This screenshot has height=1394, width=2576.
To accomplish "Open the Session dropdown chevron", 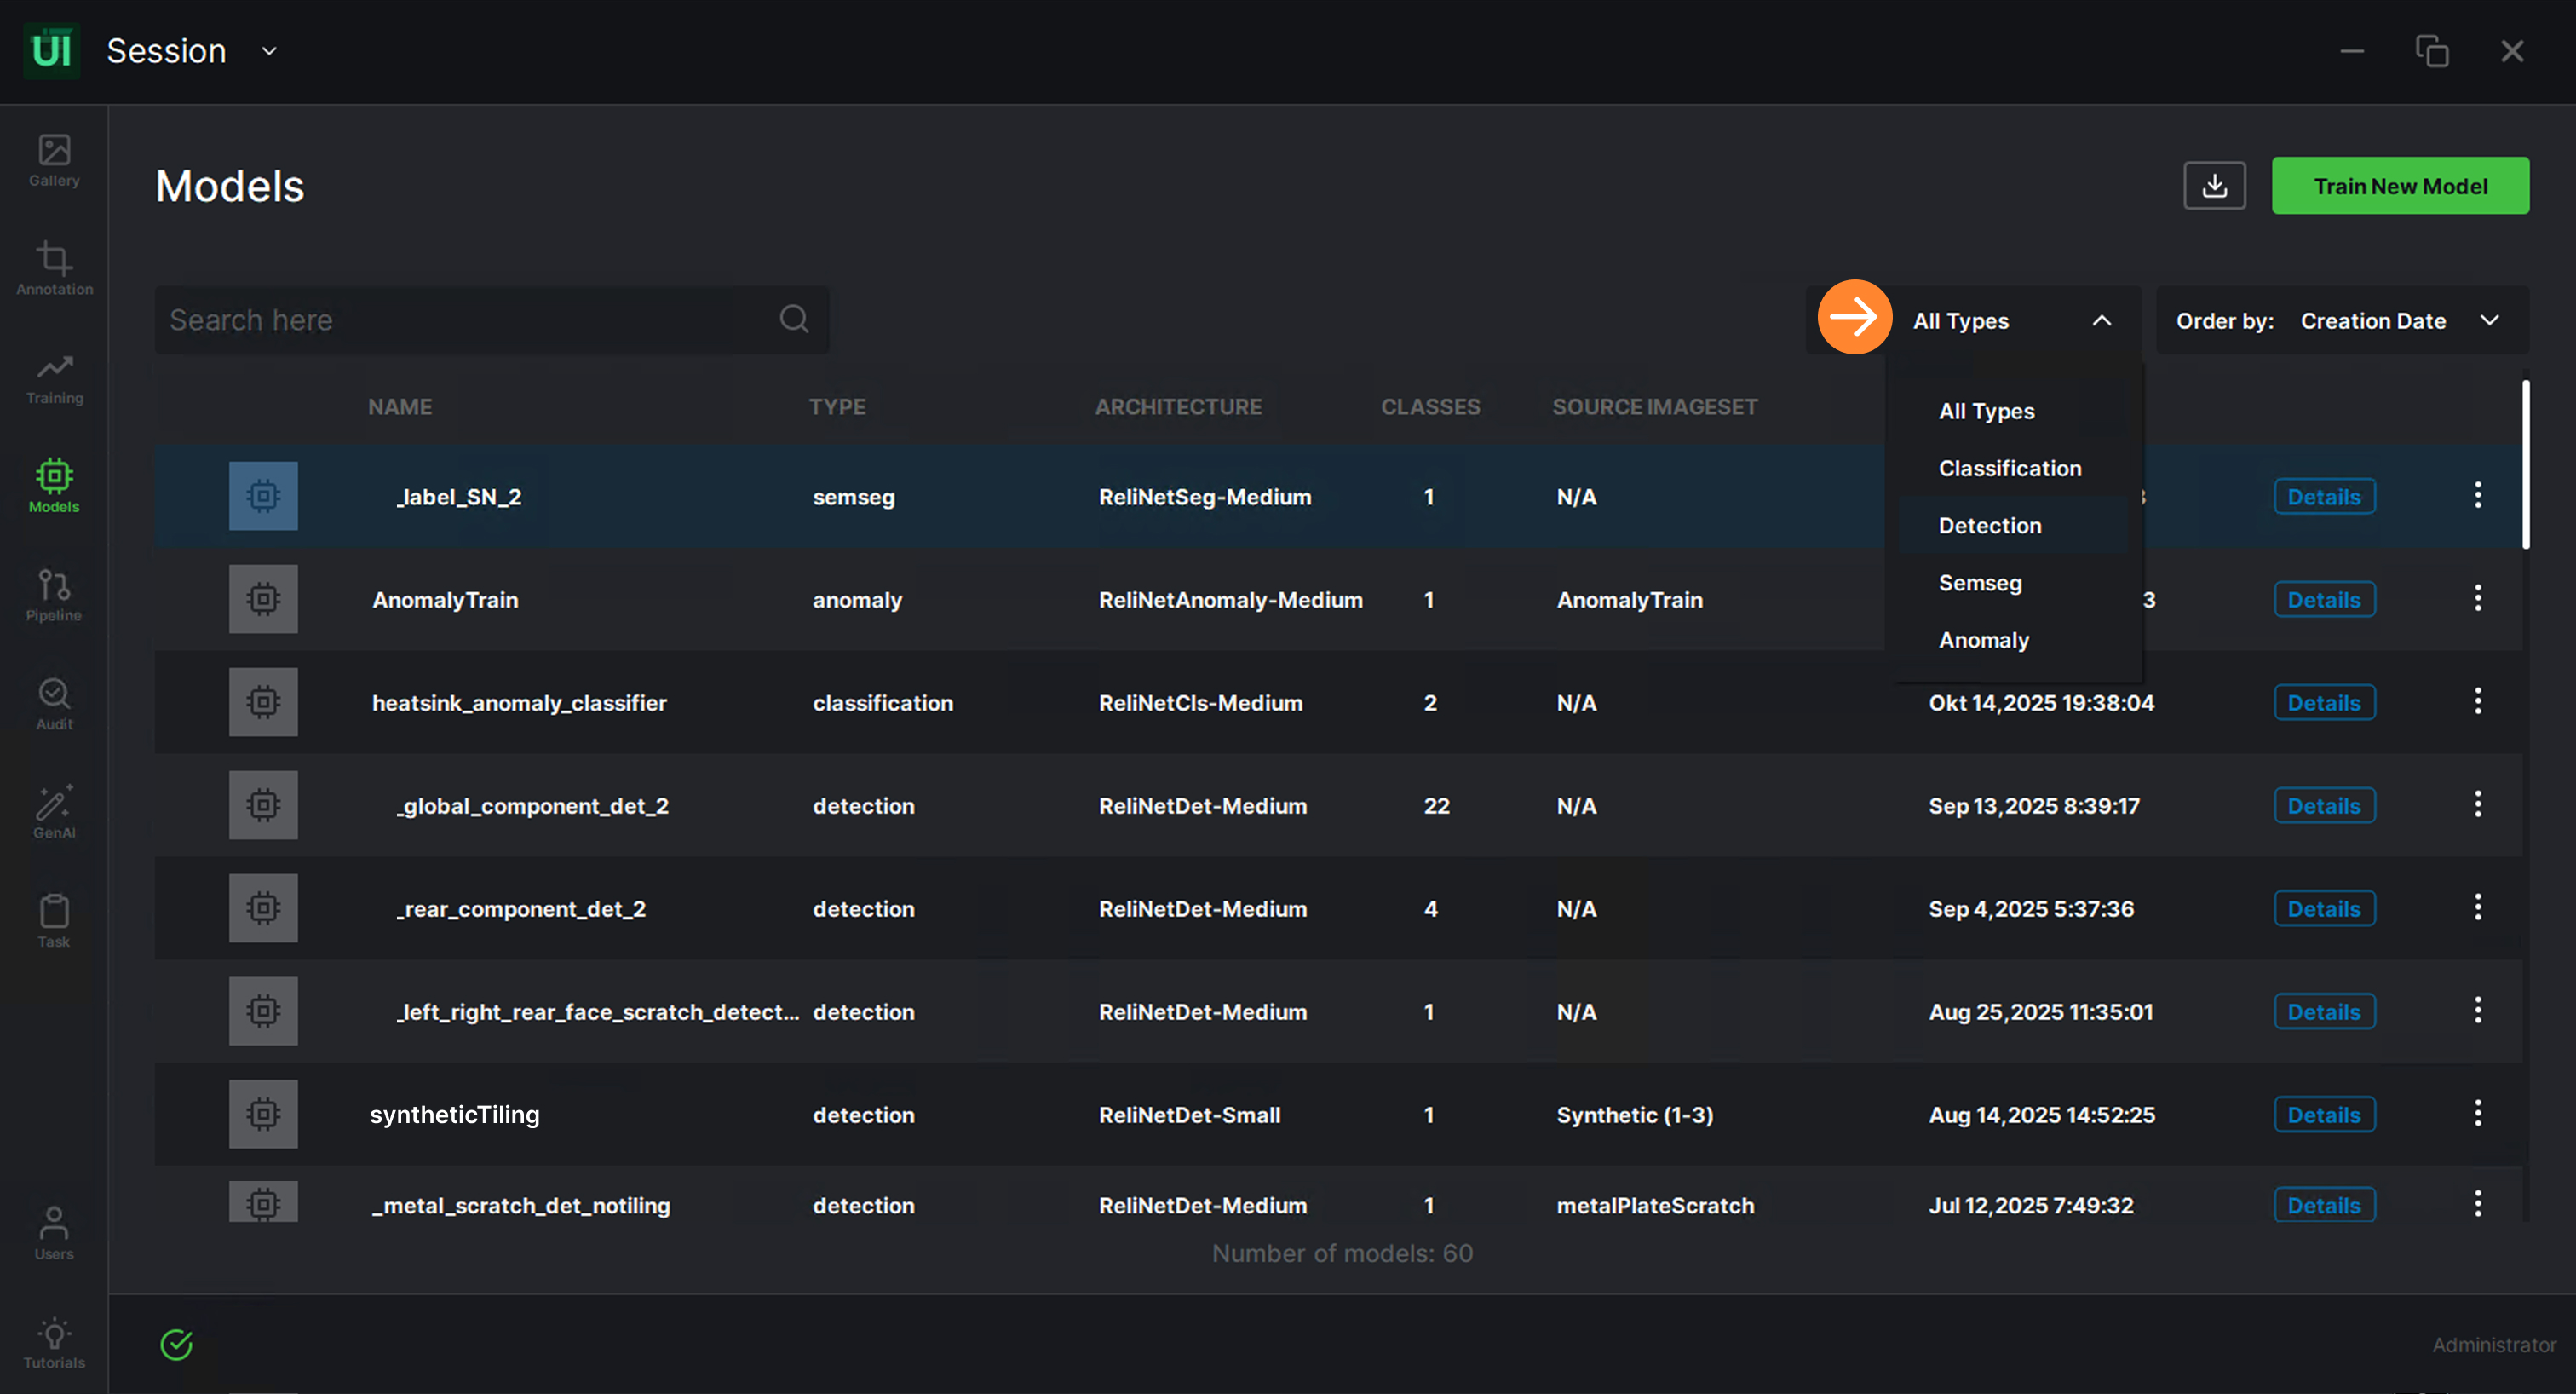I will pos(269,51).
